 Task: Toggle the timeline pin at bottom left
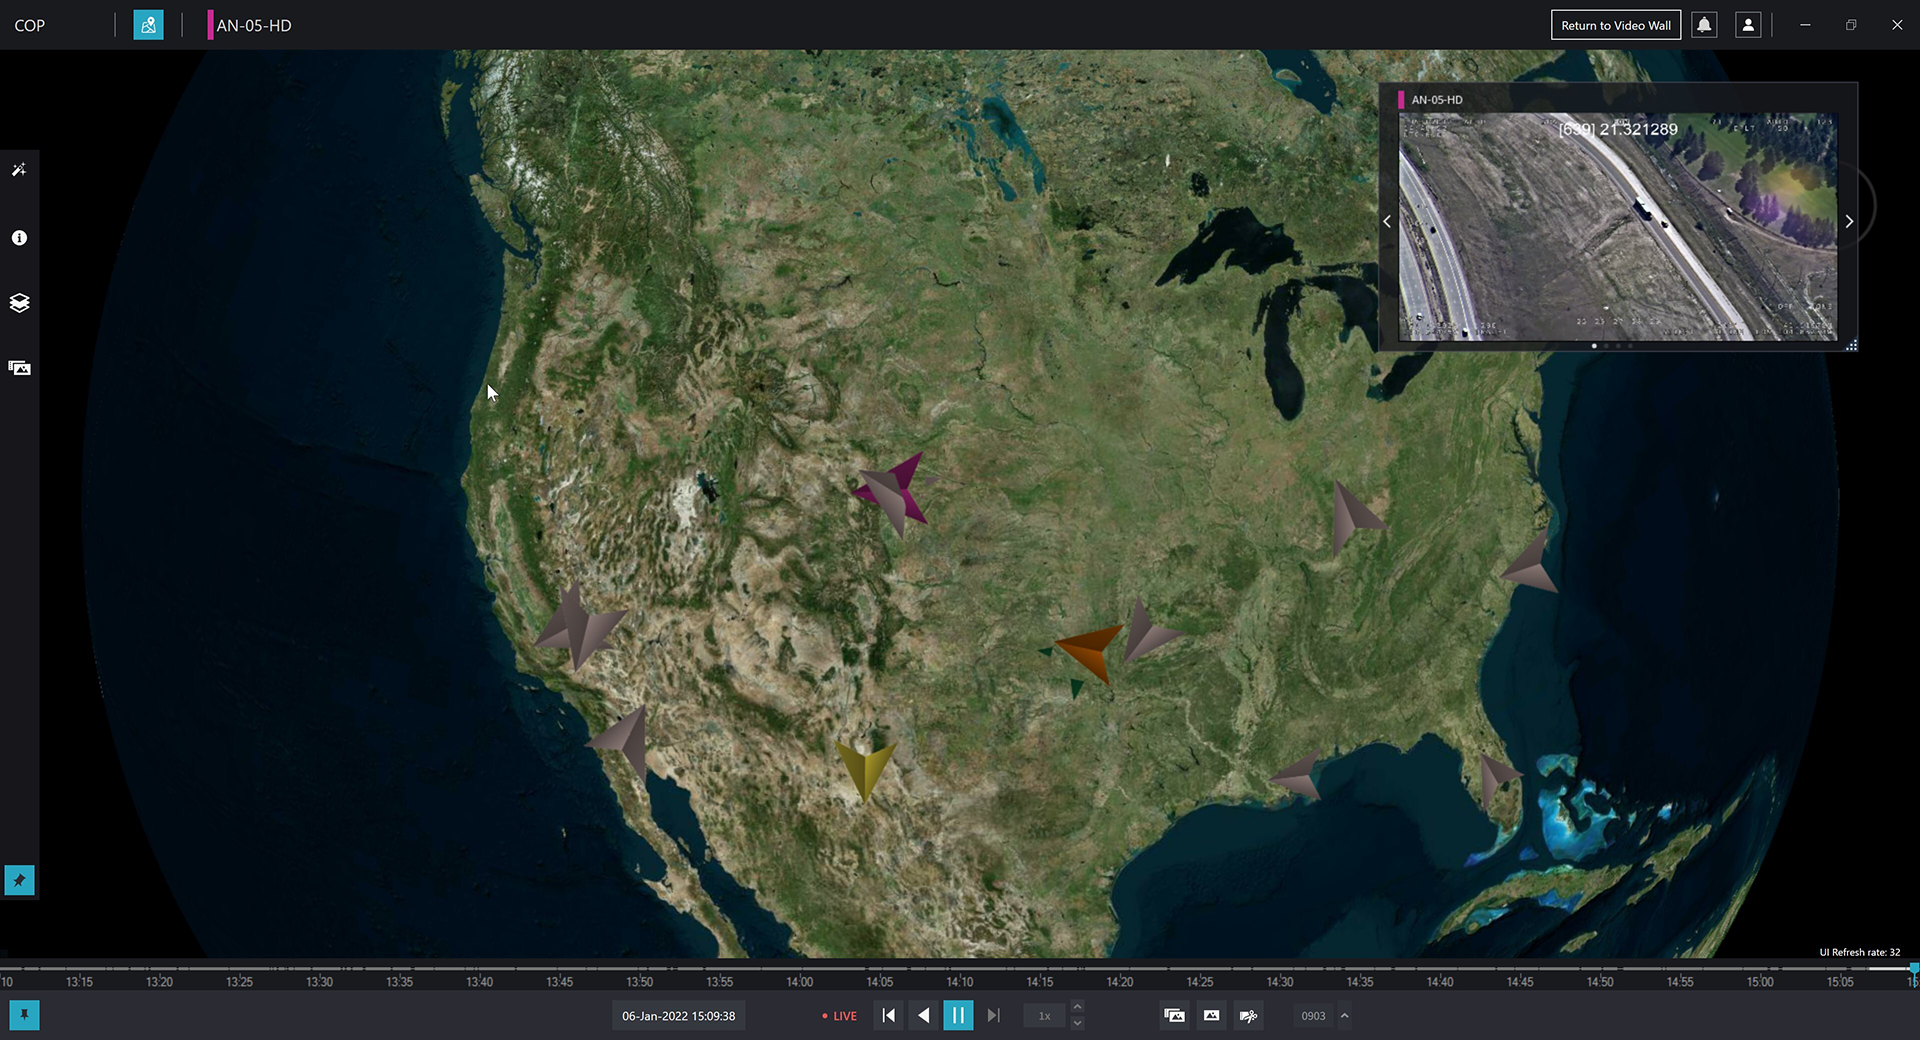[x=24, y=1015]
